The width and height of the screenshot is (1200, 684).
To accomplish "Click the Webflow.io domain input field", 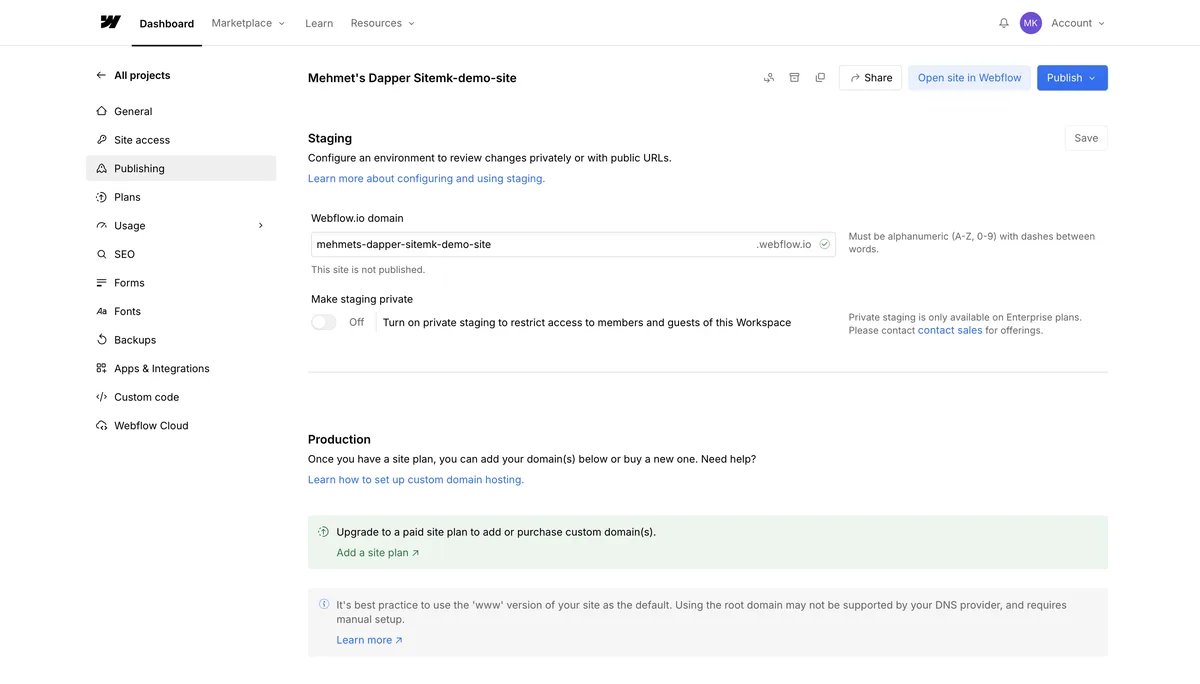I will pyautogui.click(x=573, y=244).
